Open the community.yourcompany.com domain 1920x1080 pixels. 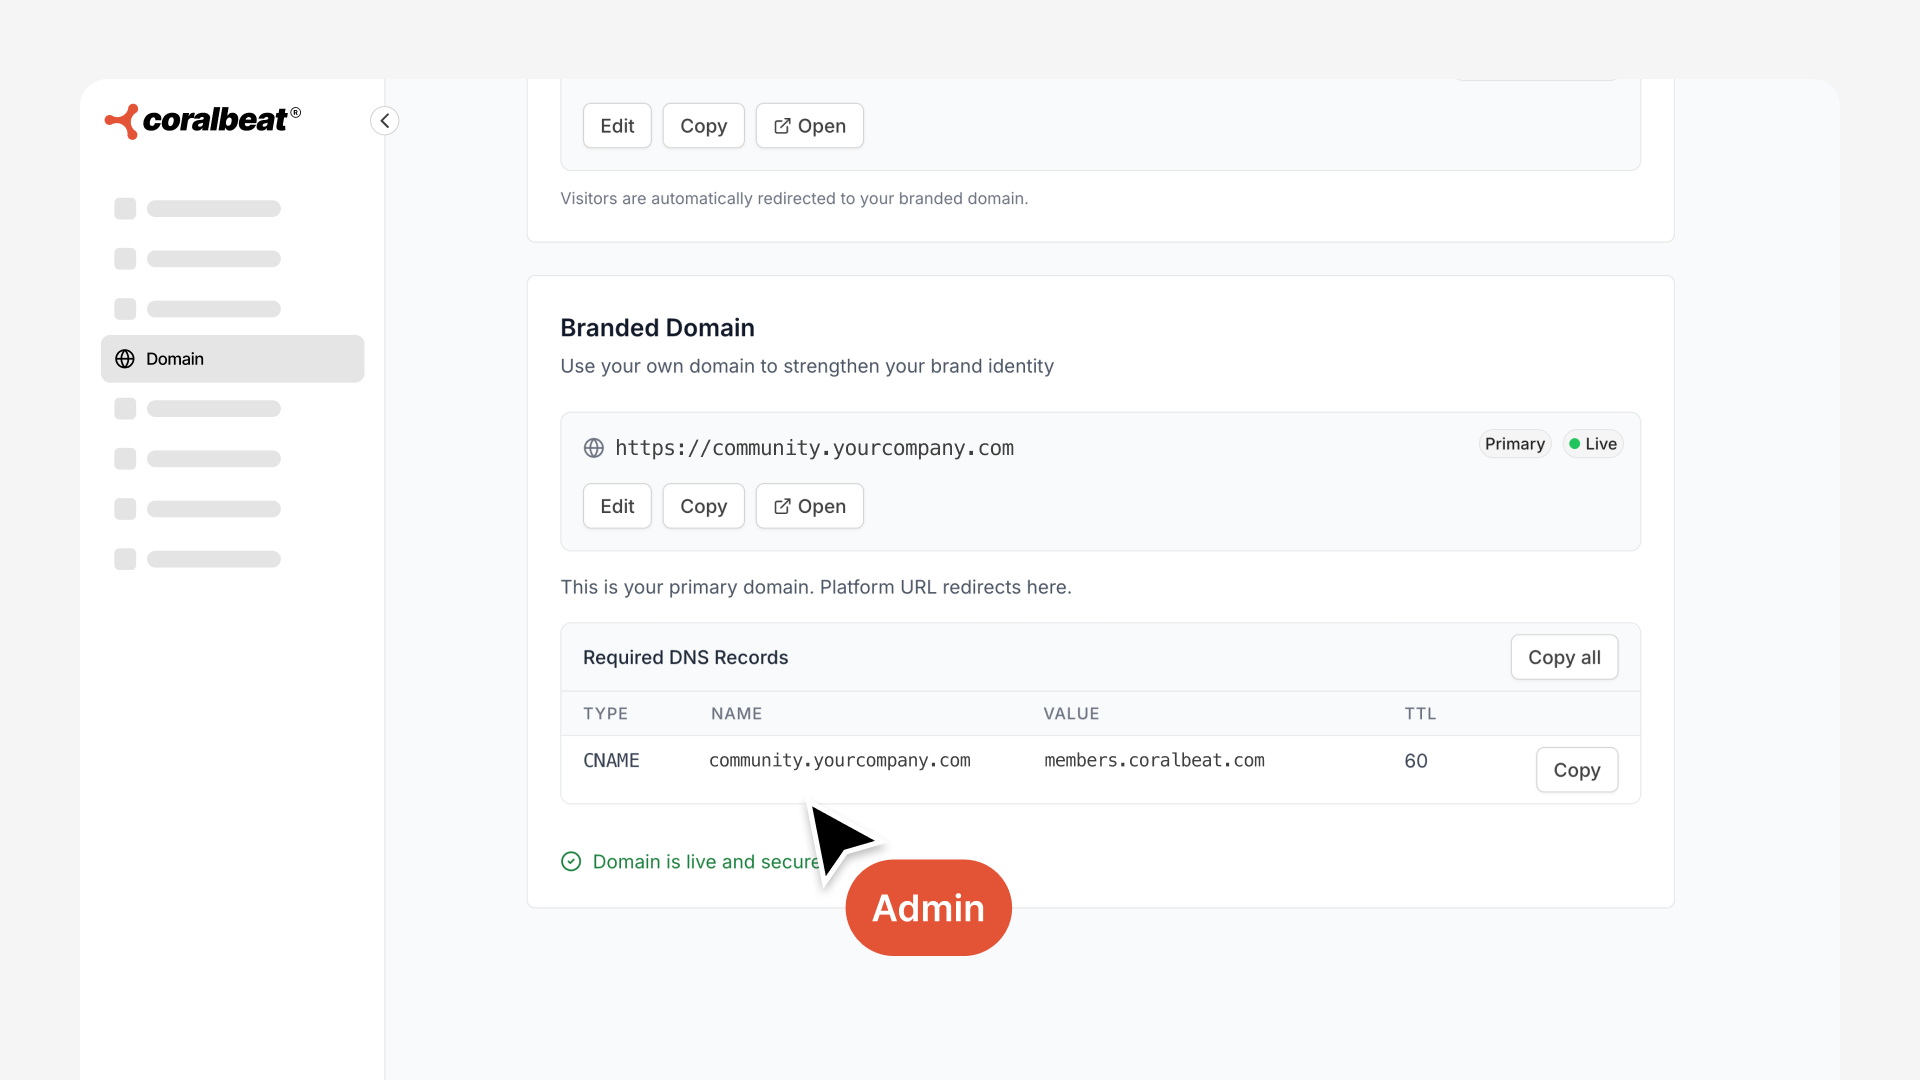809,506
